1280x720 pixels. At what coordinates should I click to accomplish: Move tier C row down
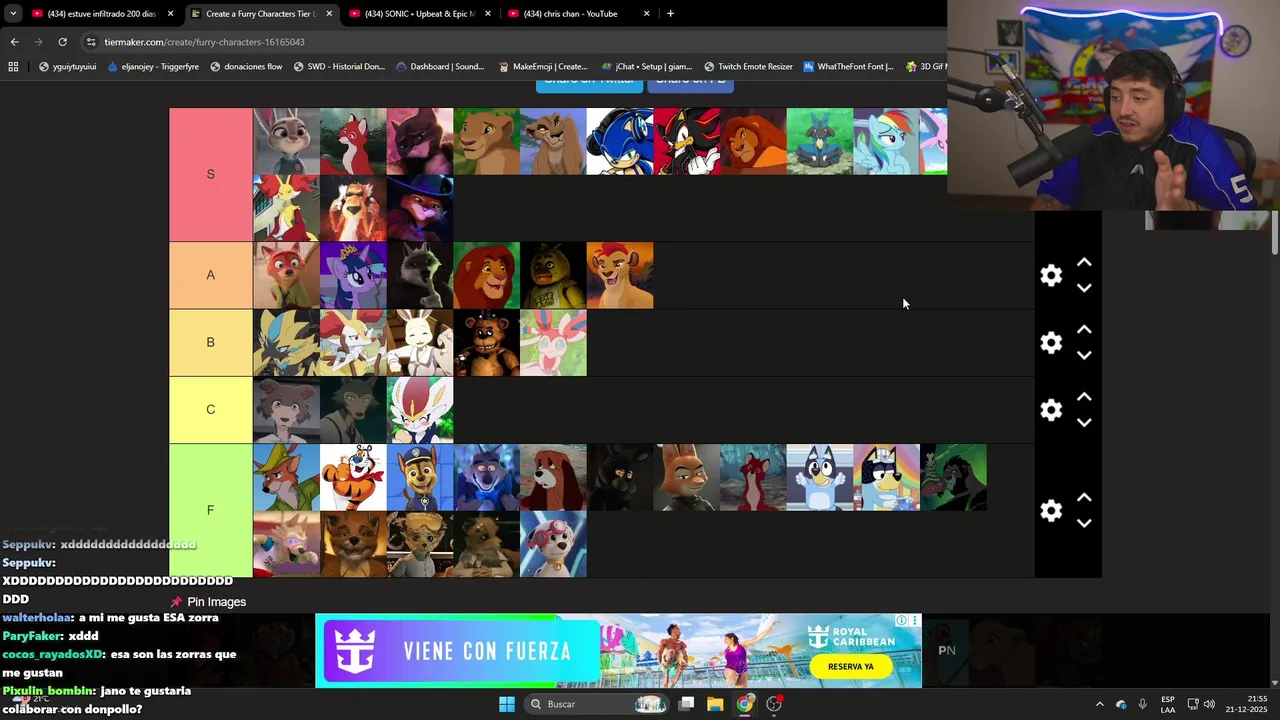[x=1084, y=422]
